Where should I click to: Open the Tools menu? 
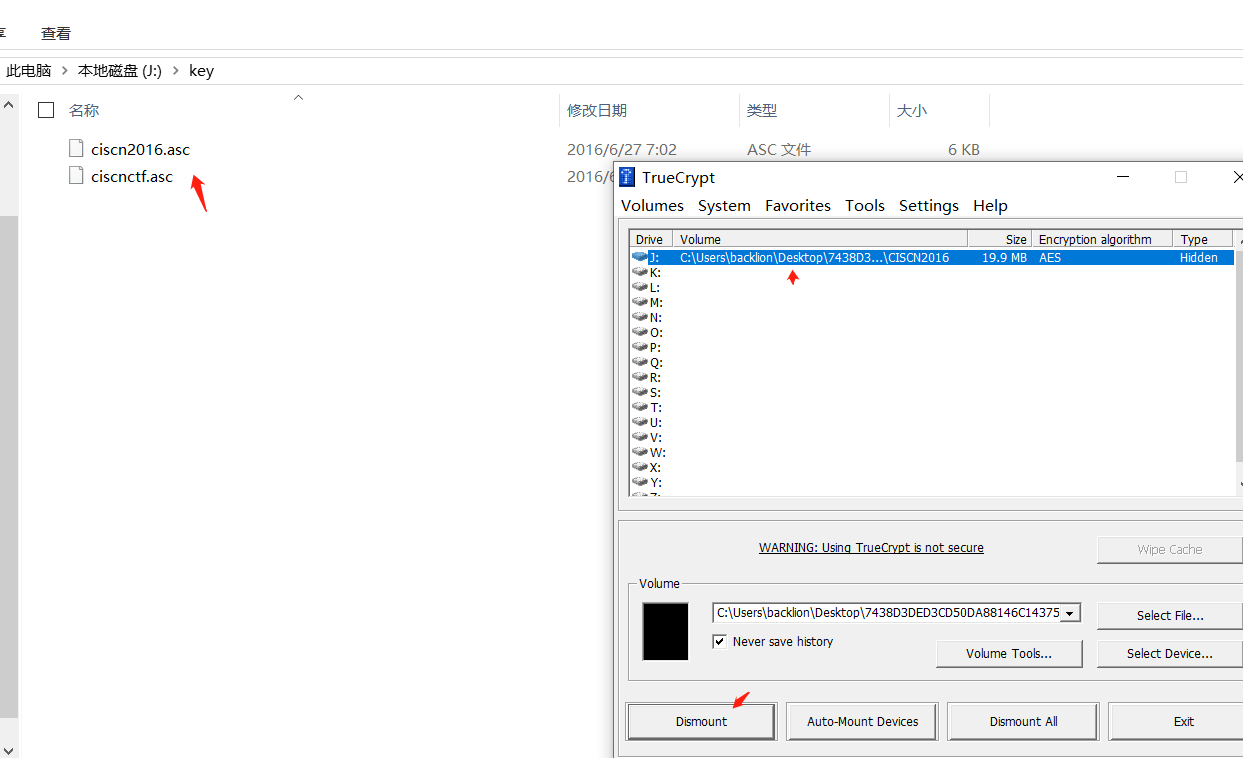coord(865,205)
